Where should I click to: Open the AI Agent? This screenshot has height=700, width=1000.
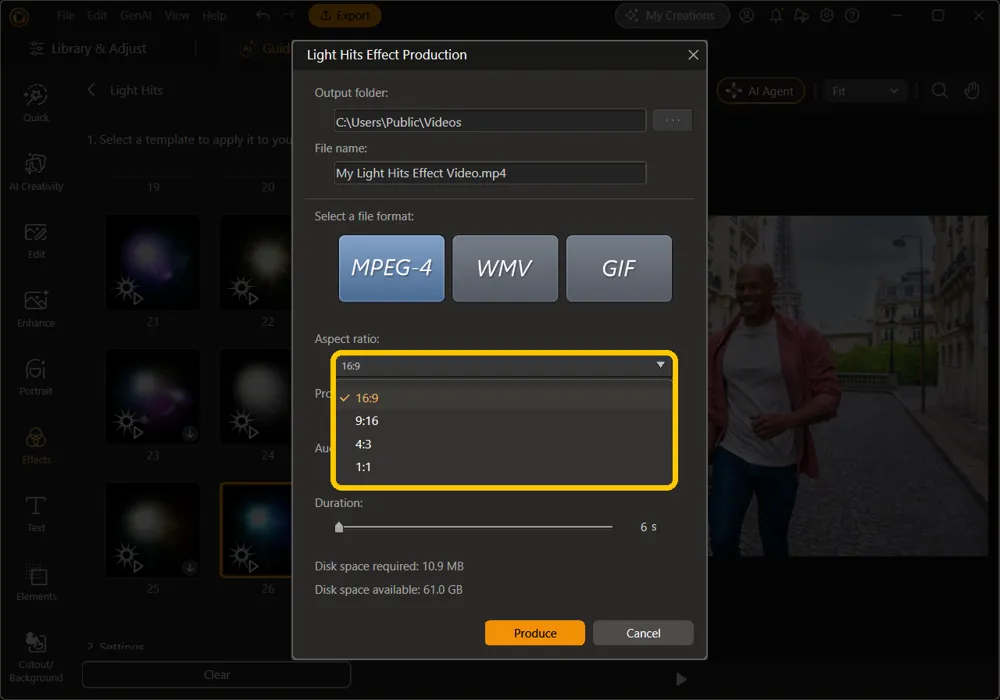tap(760, 91)
